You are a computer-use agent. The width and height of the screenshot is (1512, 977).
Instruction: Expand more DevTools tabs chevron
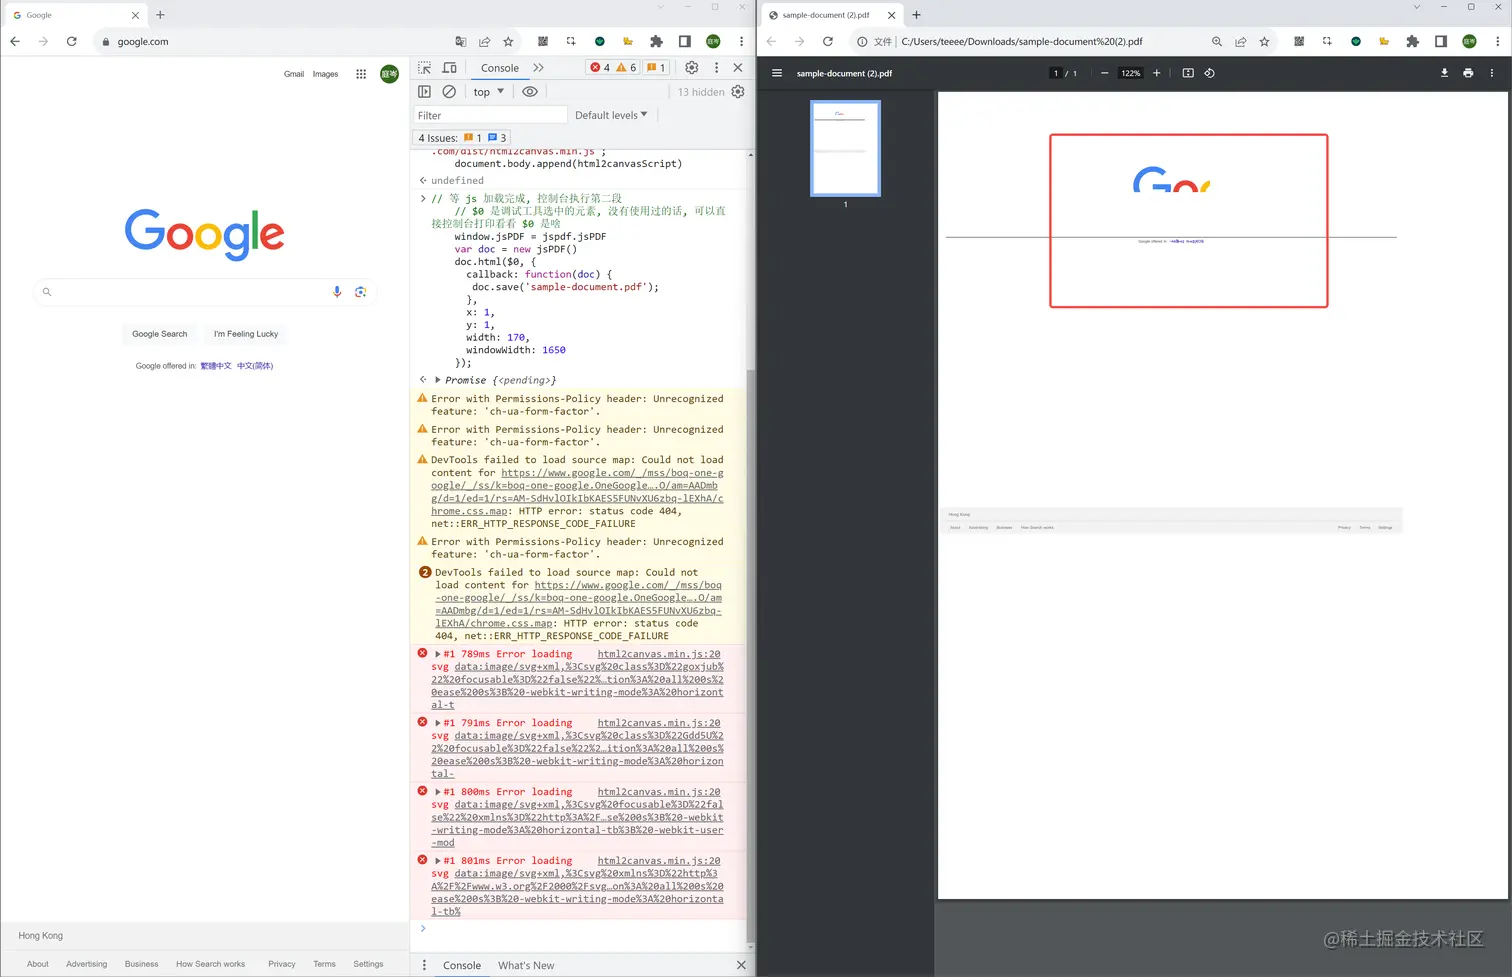(539, 68)
